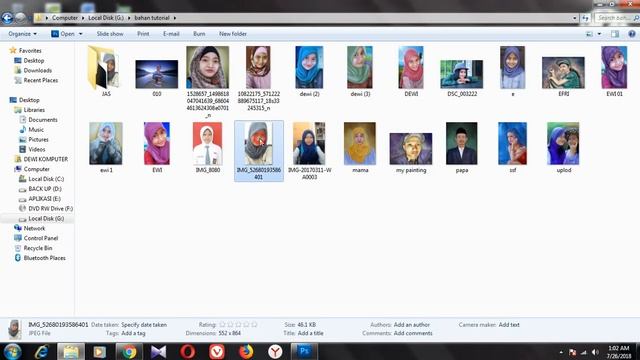Open BACK UP (D:) drive
Viewport: 640px width, 360px height.
point(44,189)
